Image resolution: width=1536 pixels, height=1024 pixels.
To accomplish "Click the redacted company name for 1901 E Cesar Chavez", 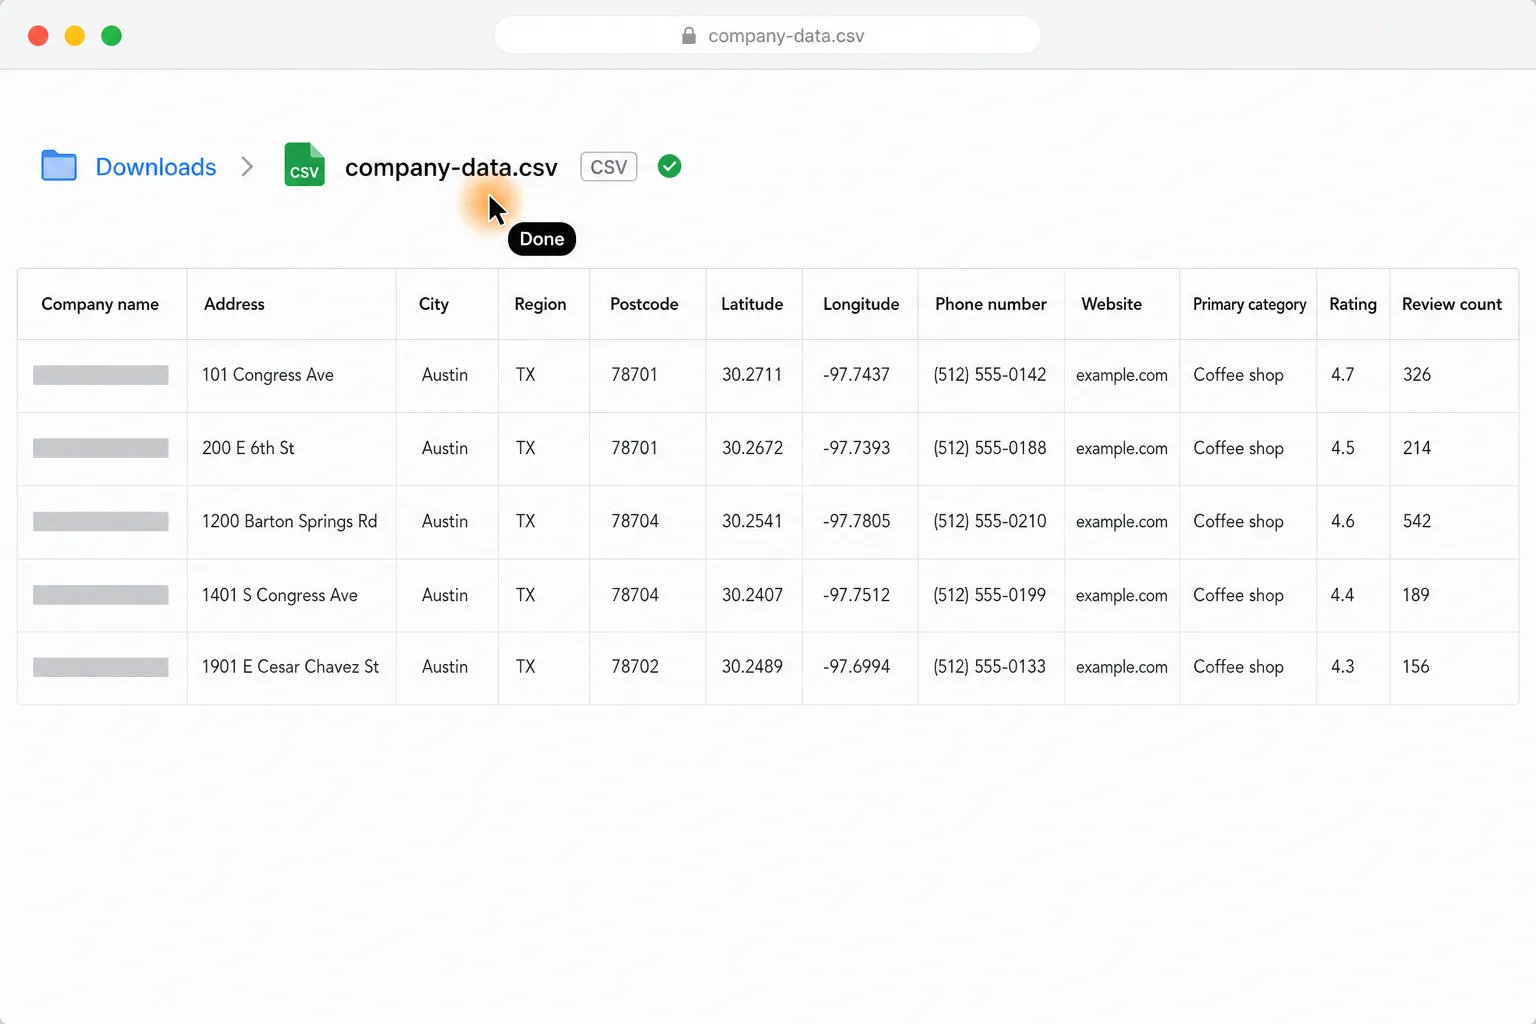I will pos(101,667).
